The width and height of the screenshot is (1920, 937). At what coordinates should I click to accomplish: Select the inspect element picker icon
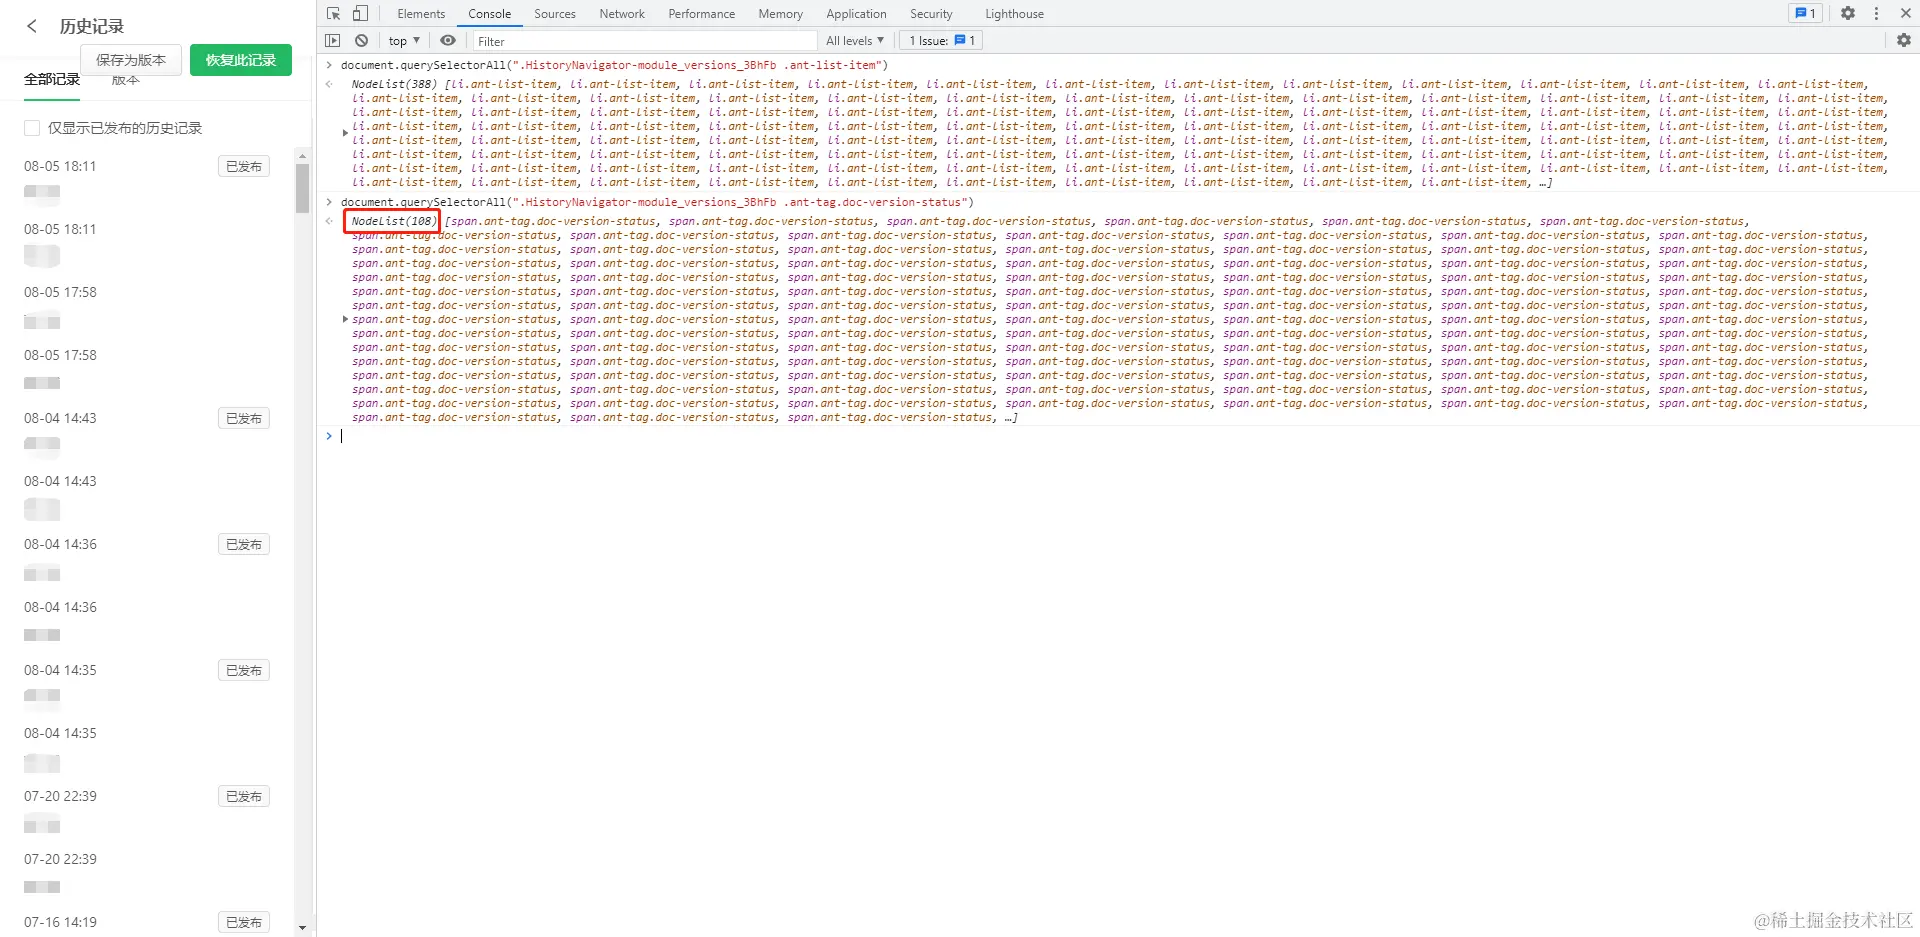334,13
